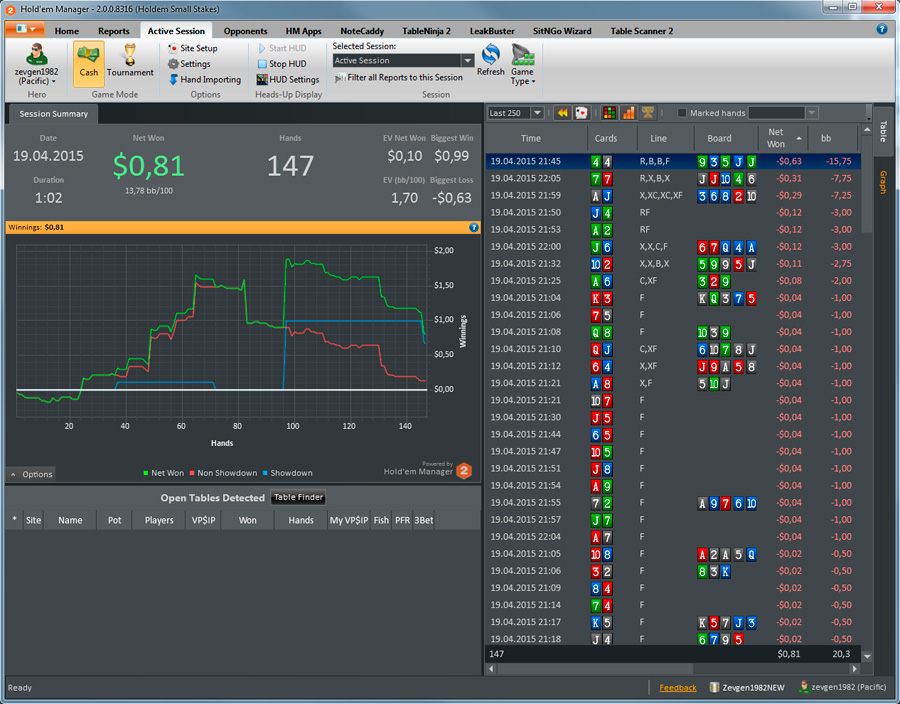900x704 pixels.
Task: Click the zevgen1982 (Pacific) status bar hero icon
Action: click(x=804, y=687)
